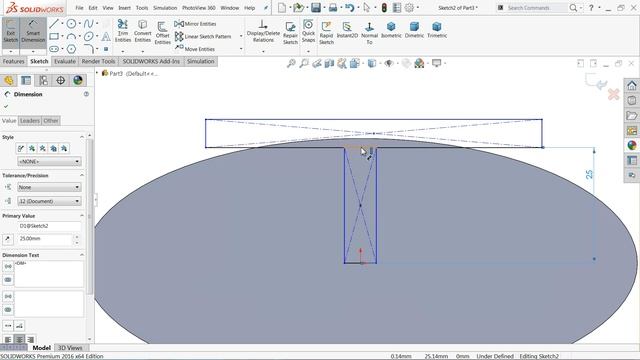640x360 pixels.
Task: Select the Corner Rectangle tool
Action: 54,37
